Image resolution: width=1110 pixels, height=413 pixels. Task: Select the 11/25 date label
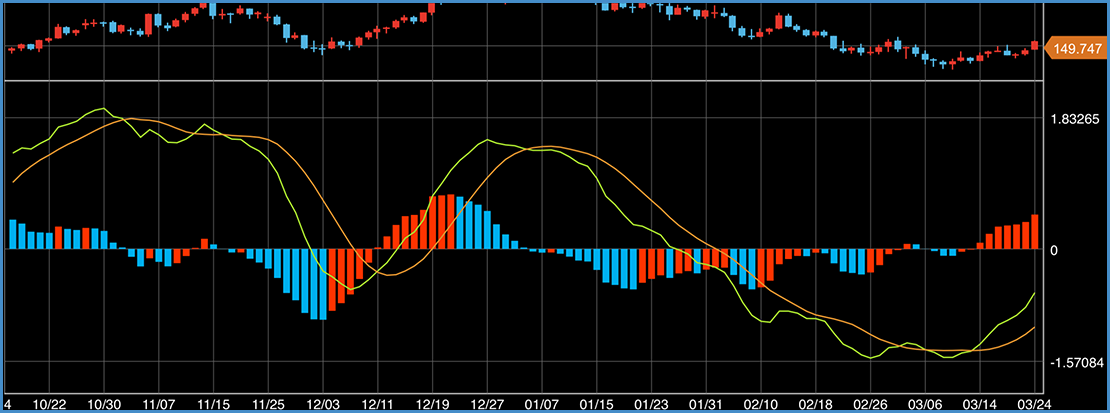pos(267,404)
